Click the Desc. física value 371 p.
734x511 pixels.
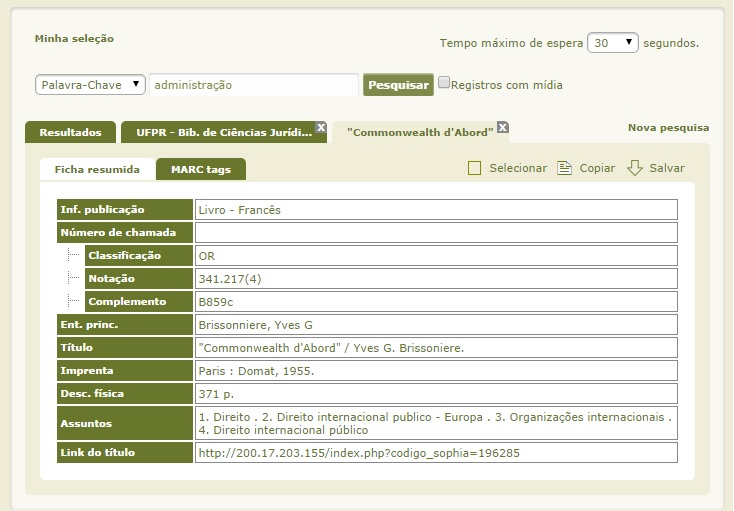tap(216, 394)
